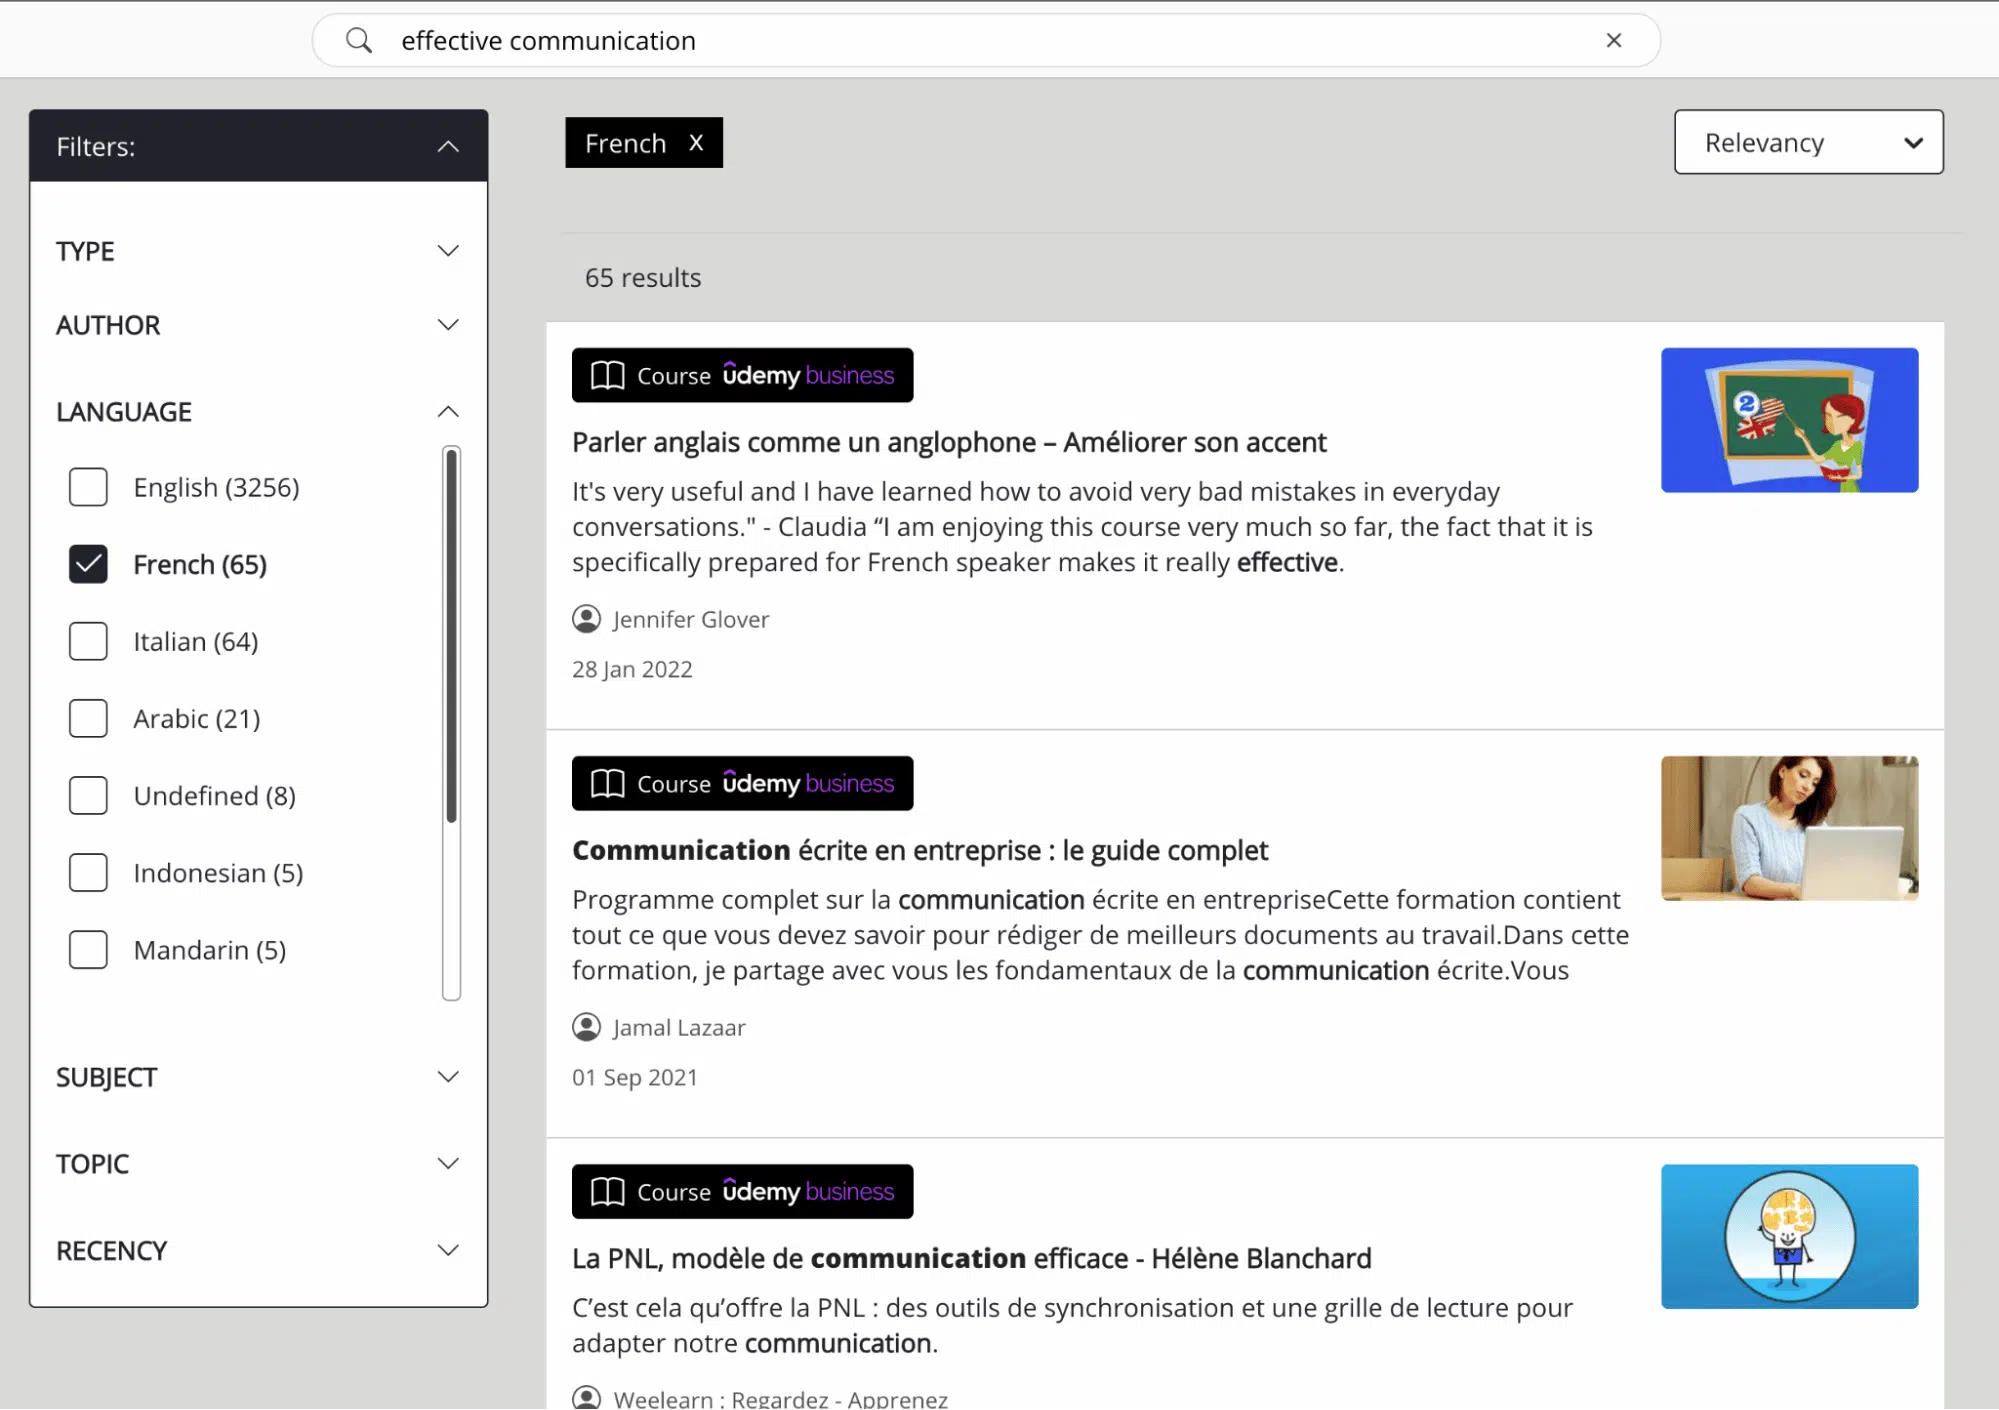Screen dimensions: 1999x1410
Task: Click the teacher chalkboard course thumbnail
Action: point(1789,420)
